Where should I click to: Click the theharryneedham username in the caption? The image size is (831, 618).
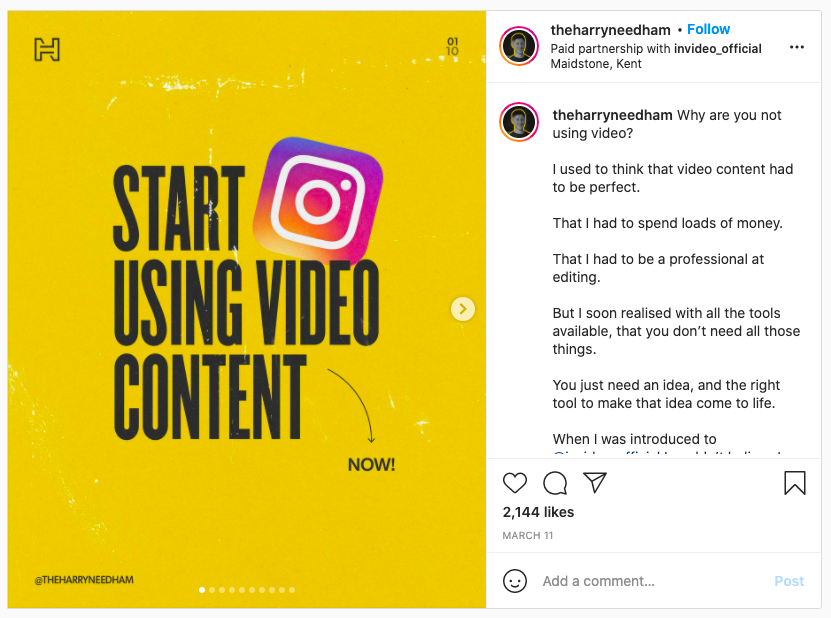click(612, 115)
